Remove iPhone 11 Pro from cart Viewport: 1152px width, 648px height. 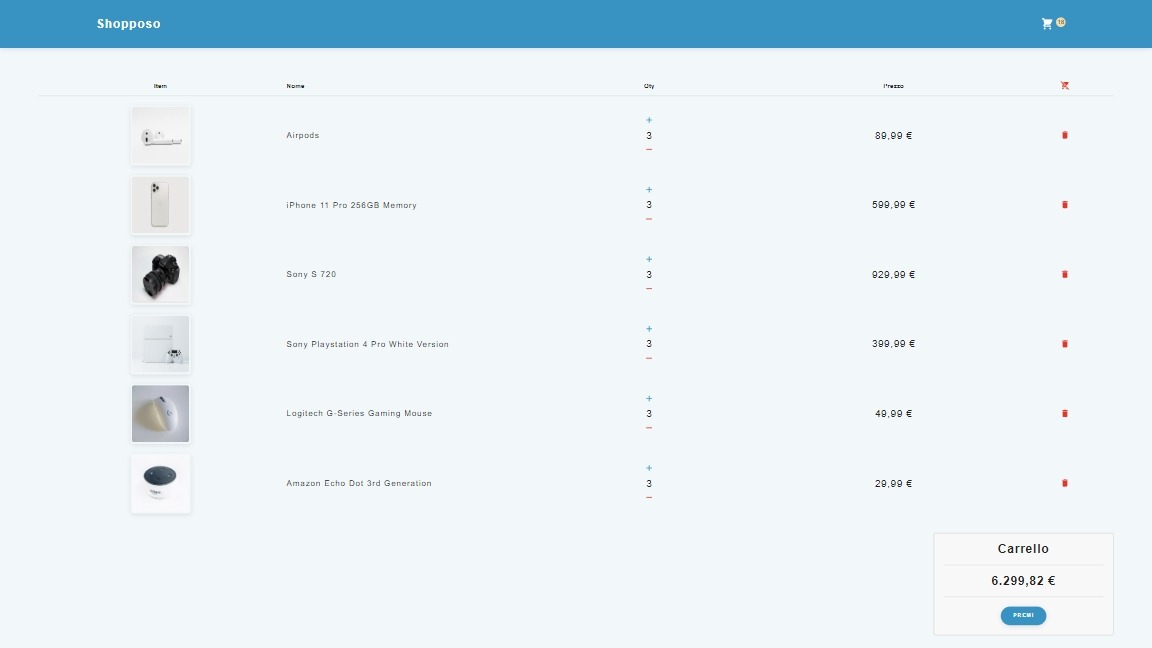[x=1065, y=205]
